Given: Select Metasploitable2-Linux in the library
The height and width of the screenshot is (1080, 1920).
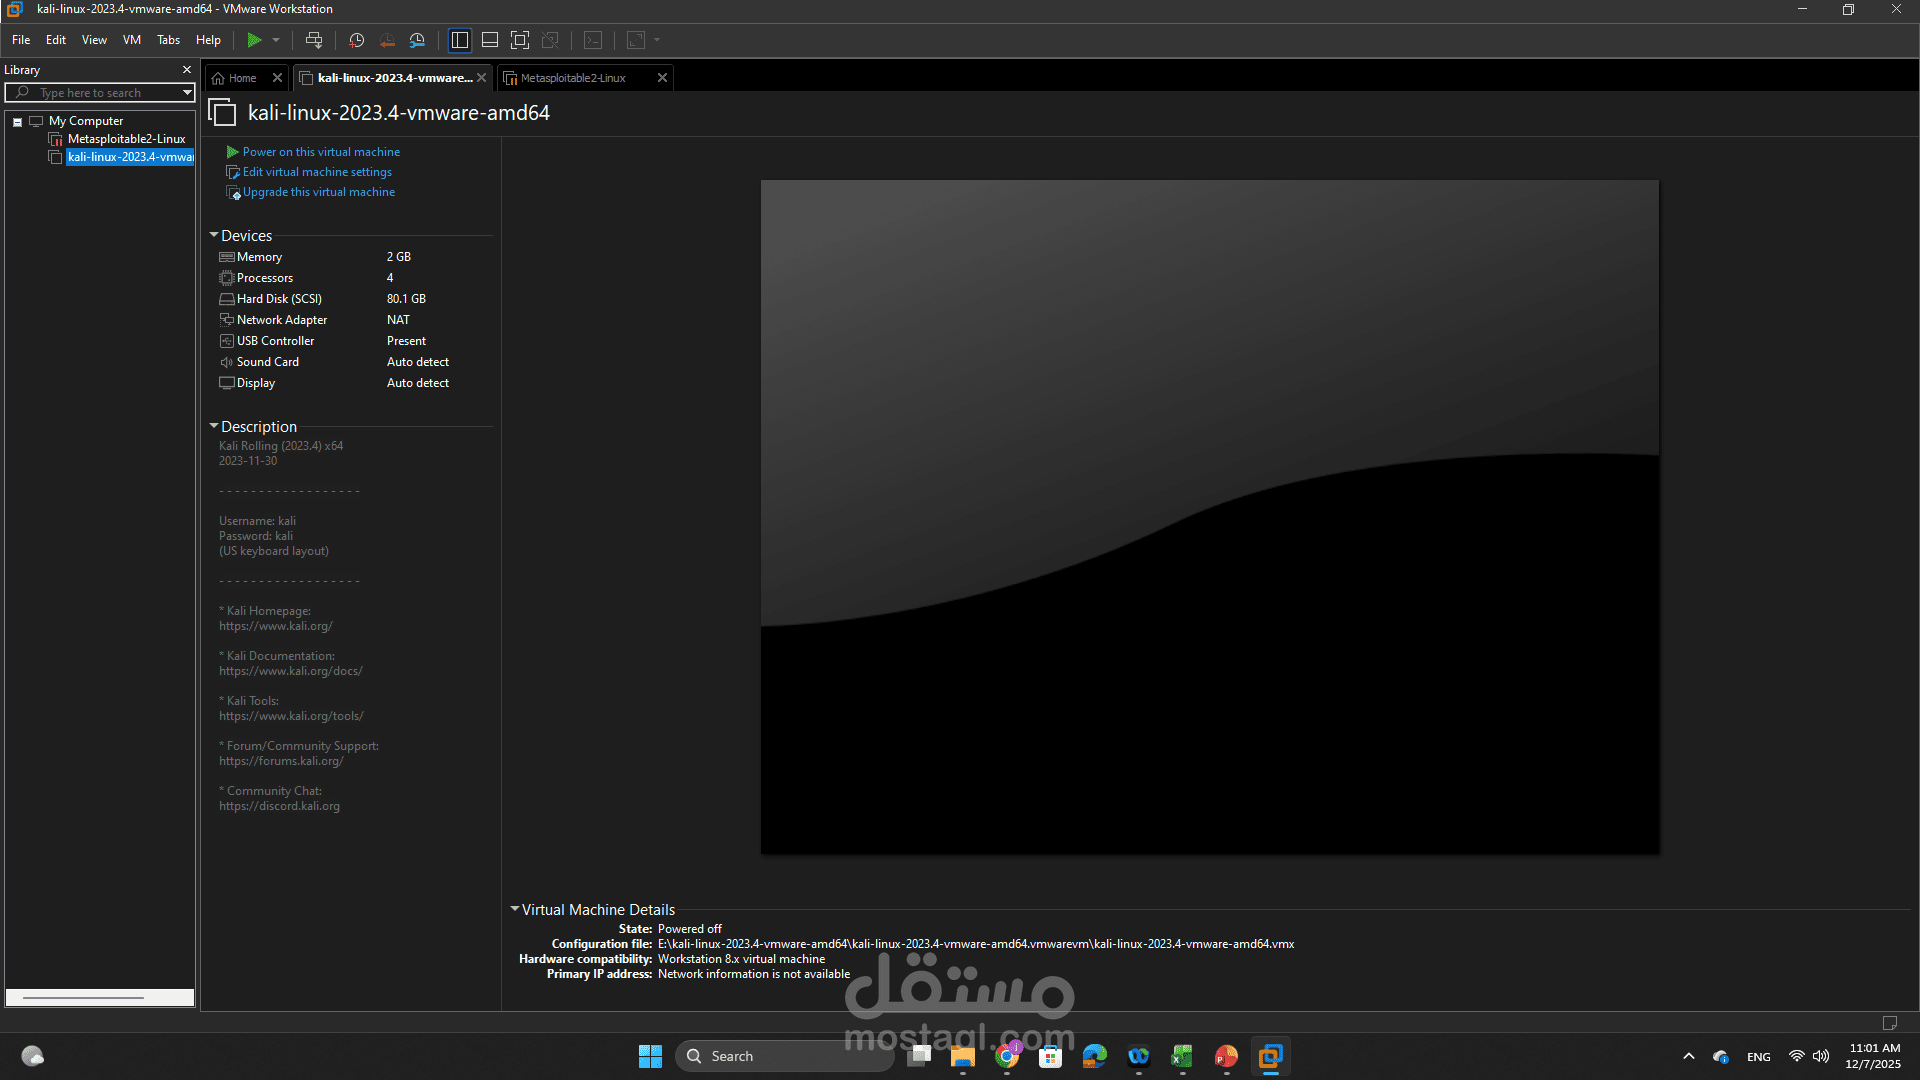Looking at the screenshot, I should tap(126, 139).
